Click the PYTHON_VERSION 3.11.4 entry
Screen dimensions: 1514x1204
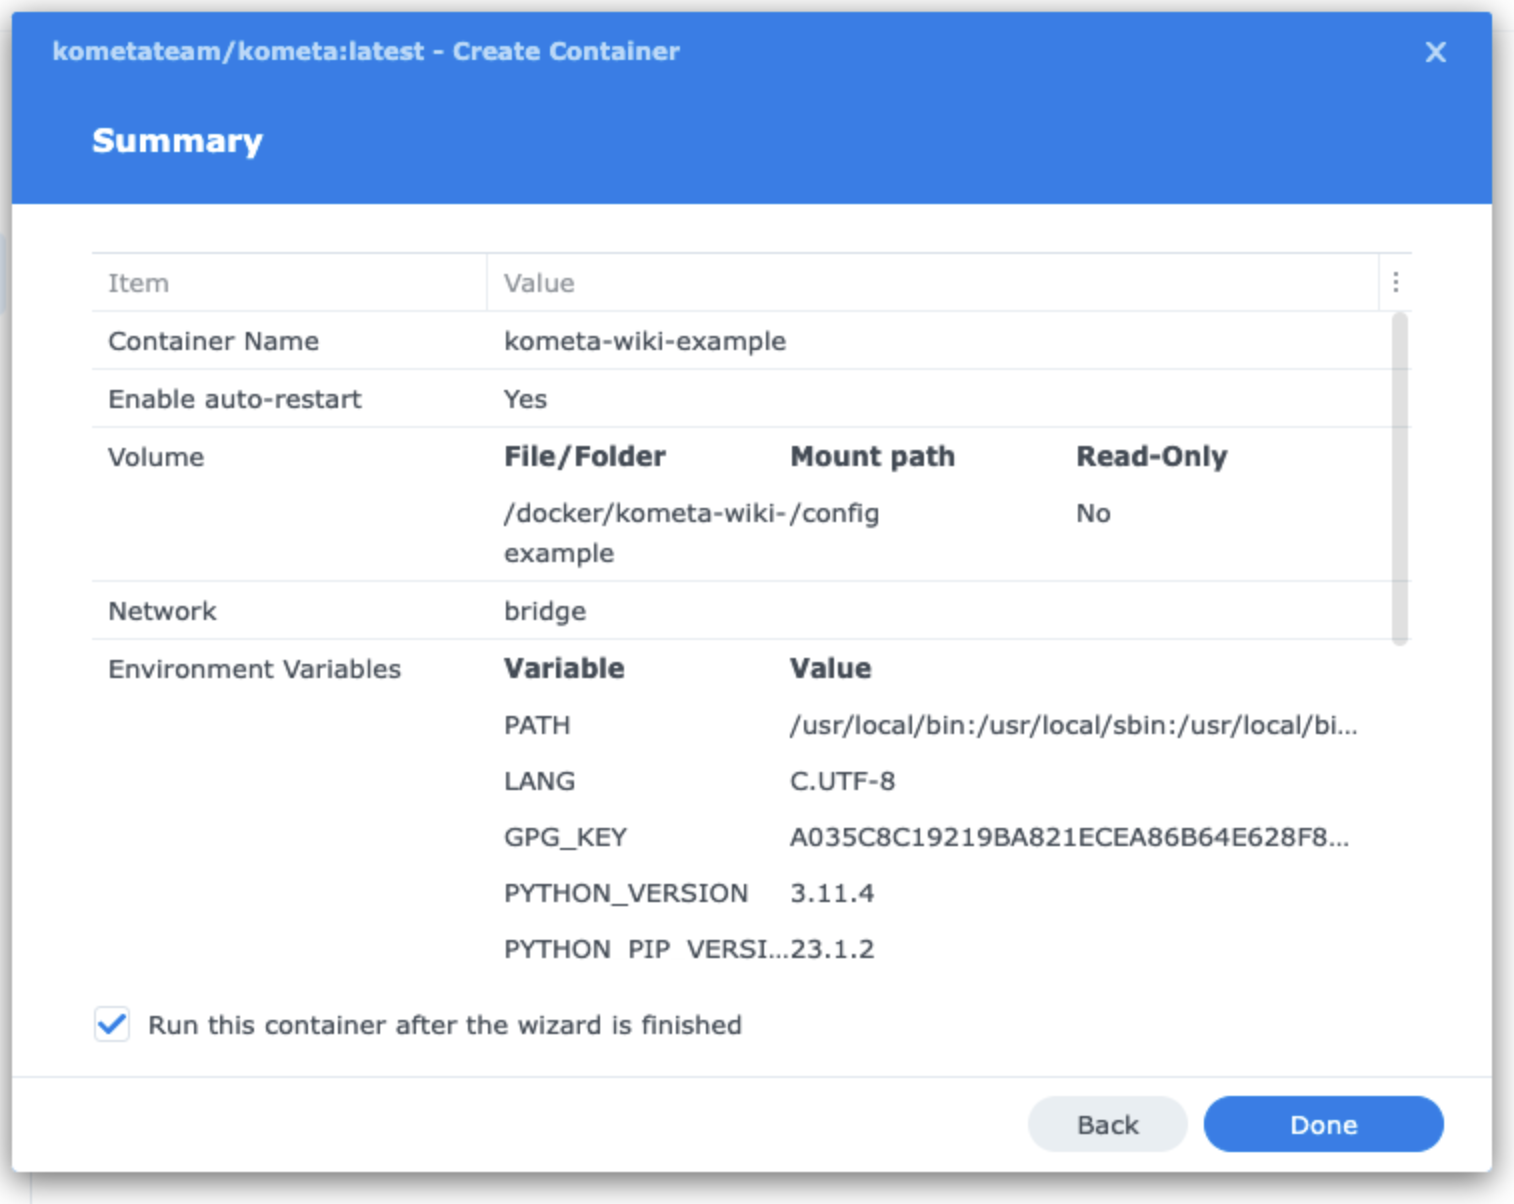tap(689, 893)
